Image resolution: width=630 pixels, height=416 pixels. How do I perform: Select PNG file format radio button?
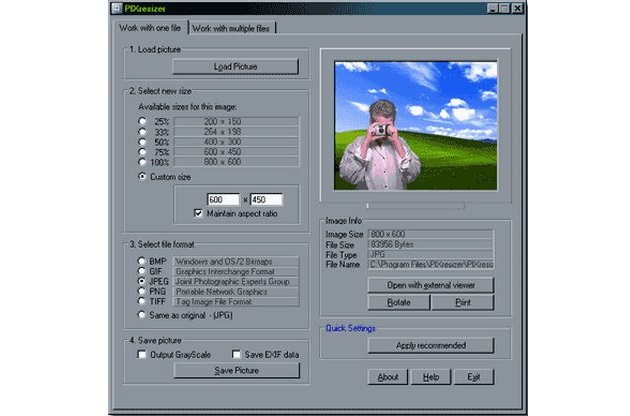(x=141, y=291)
